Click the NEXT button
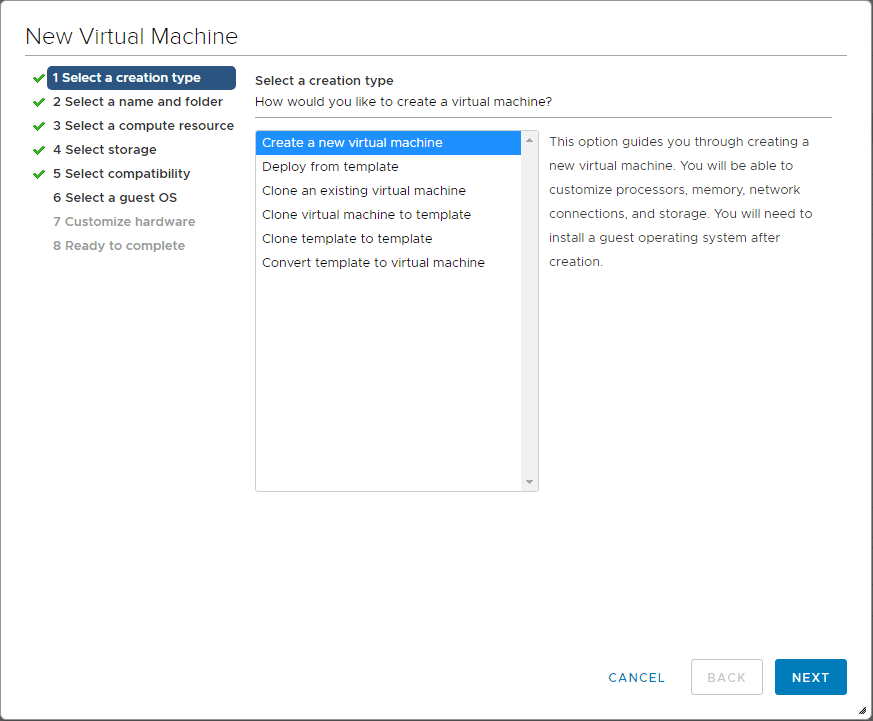The image size is (873, 721). (x=810, y=677)
